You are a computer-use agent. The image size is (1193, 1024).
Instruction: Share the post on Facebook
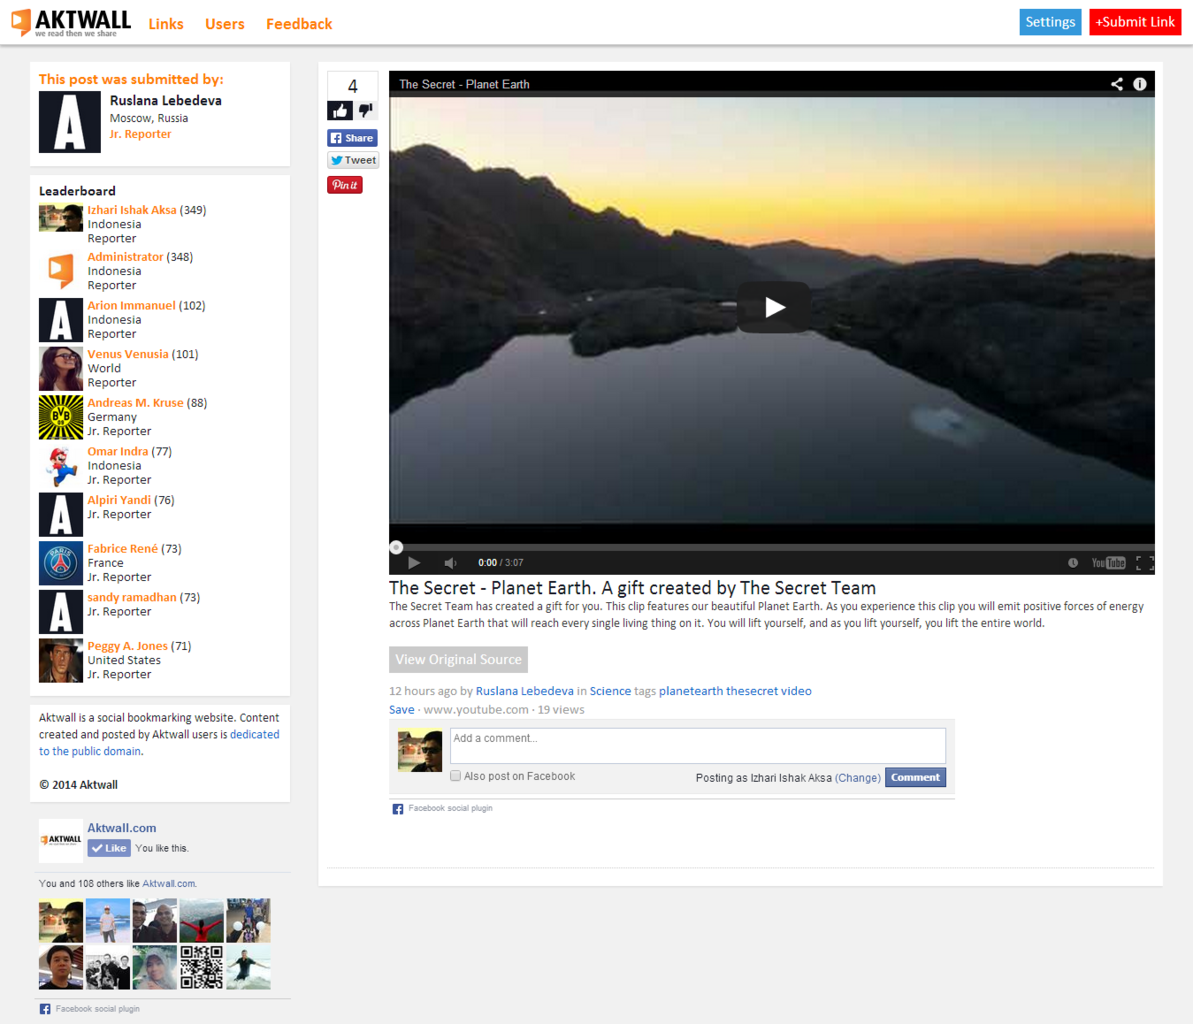click(x=352, y=138)
